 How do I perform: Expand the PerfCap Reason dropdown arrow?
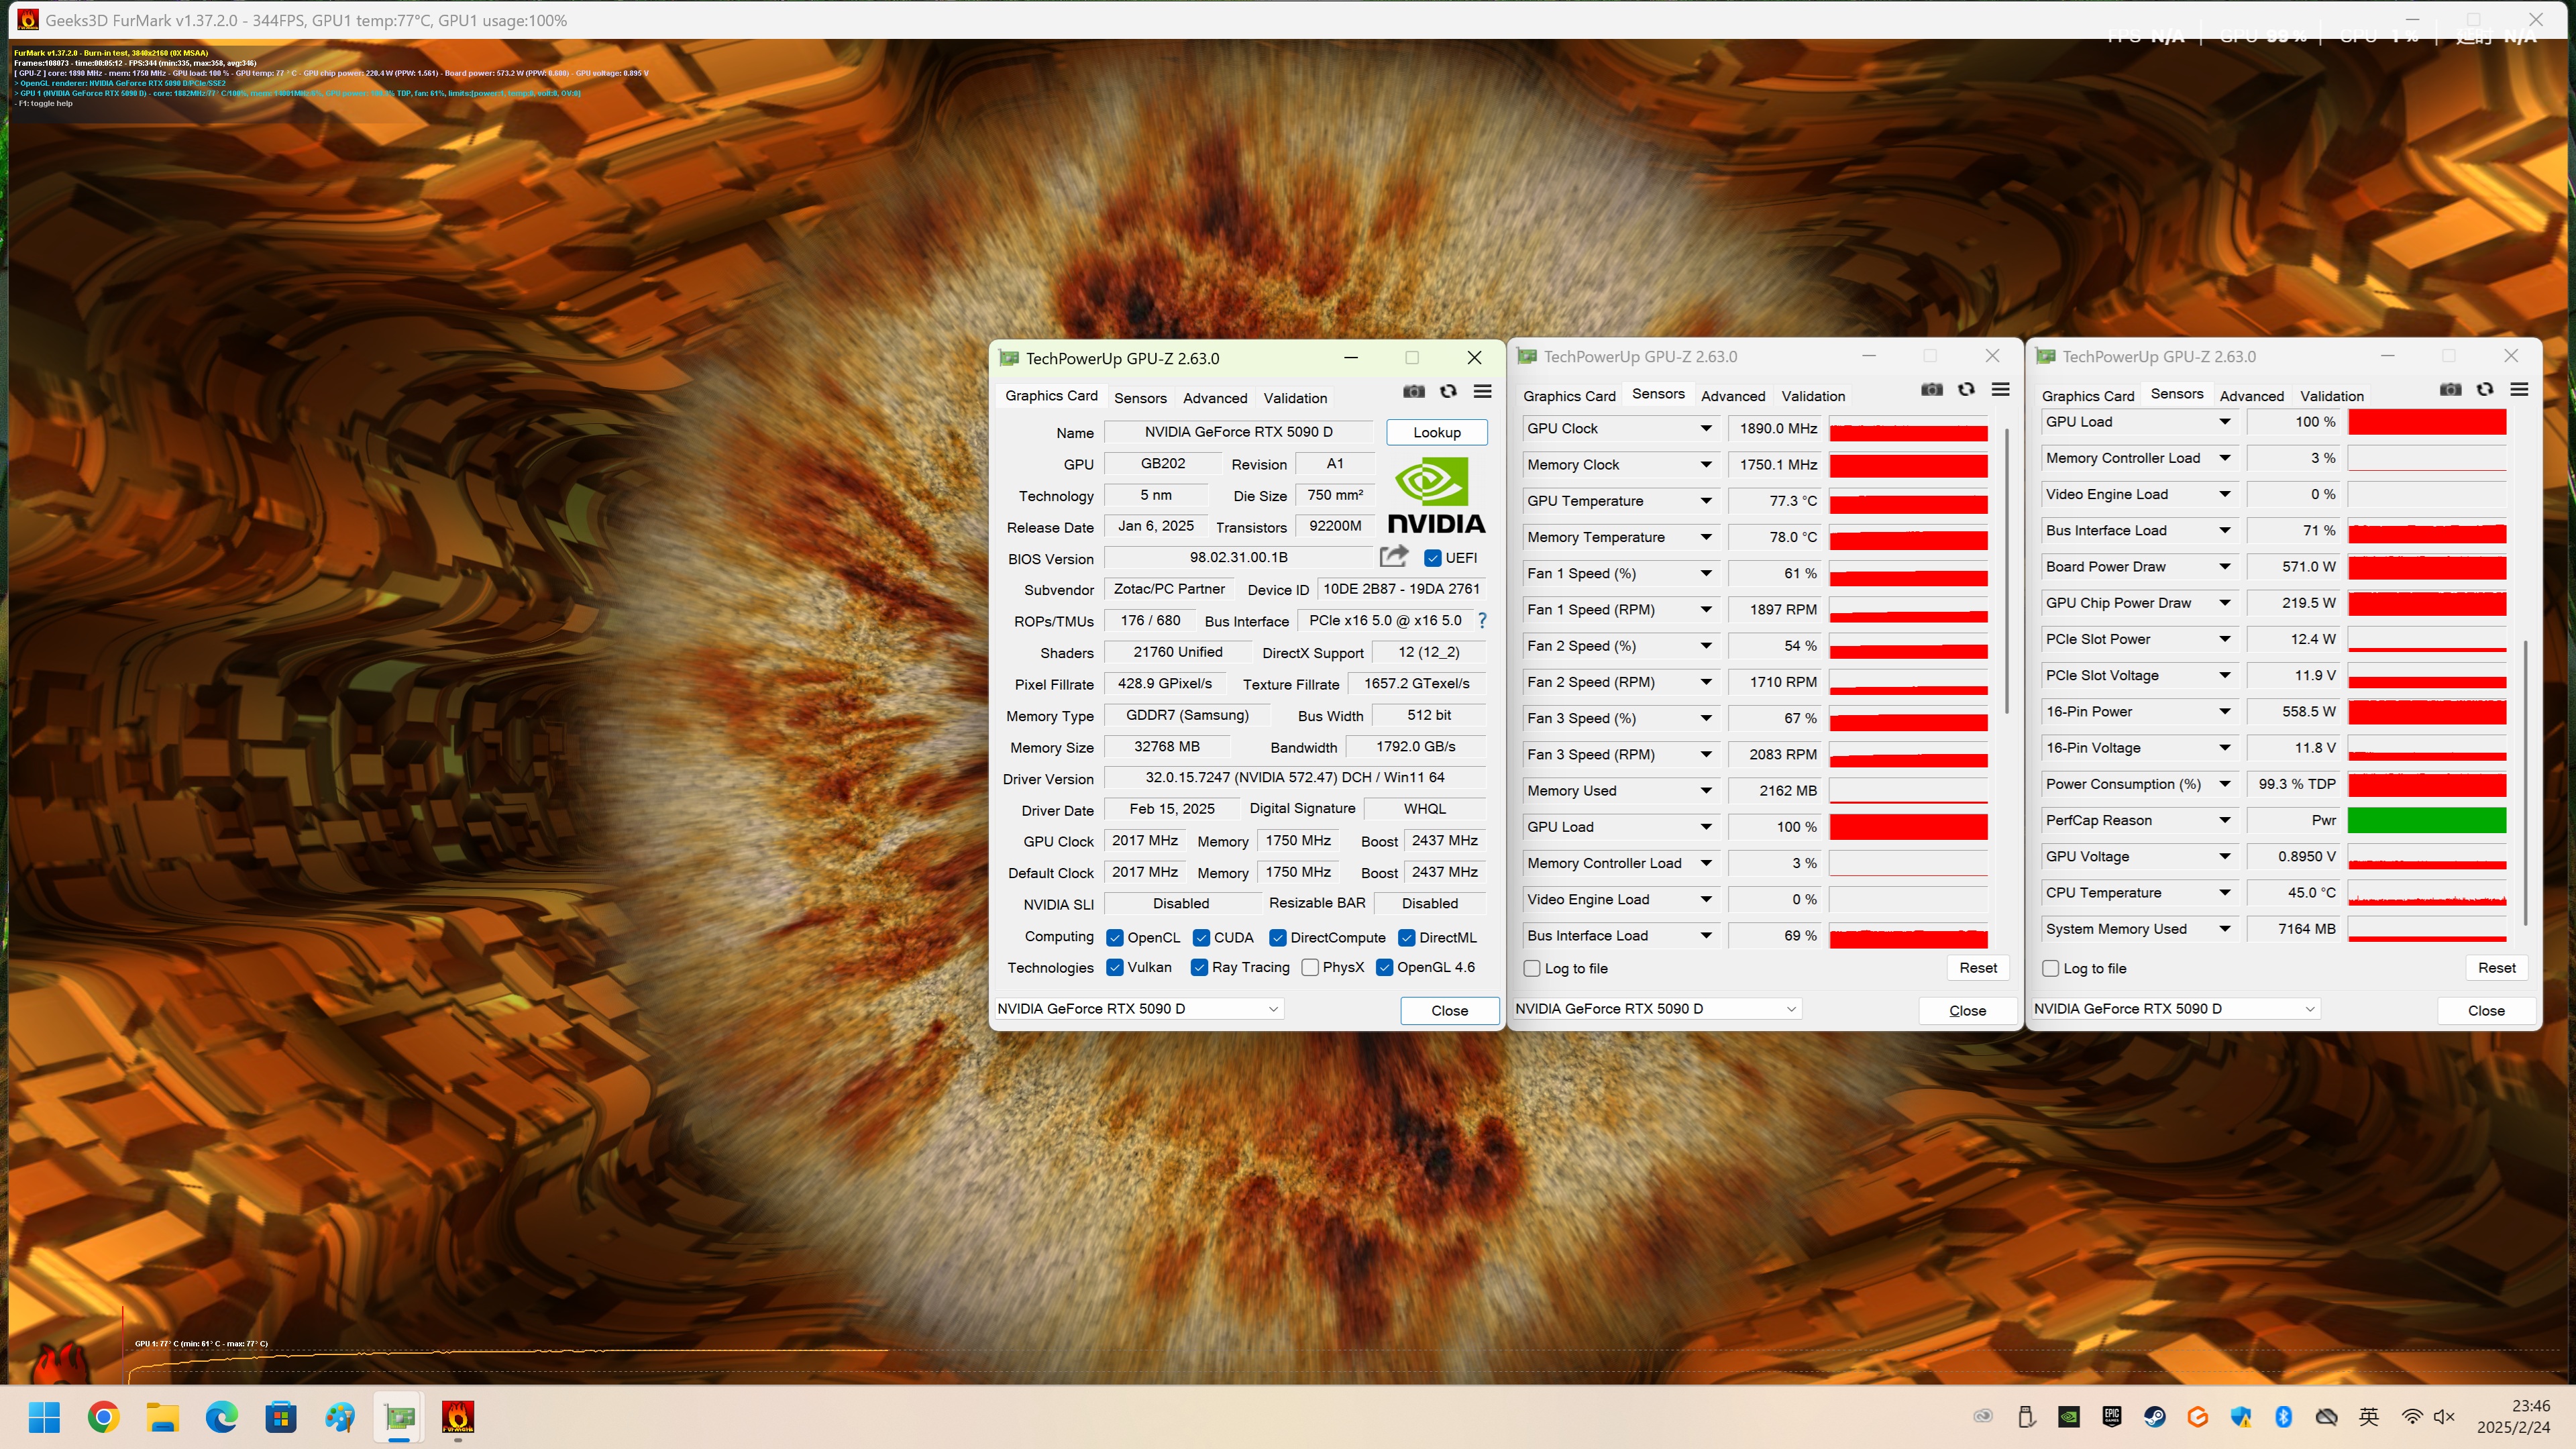click(2225, 820)
